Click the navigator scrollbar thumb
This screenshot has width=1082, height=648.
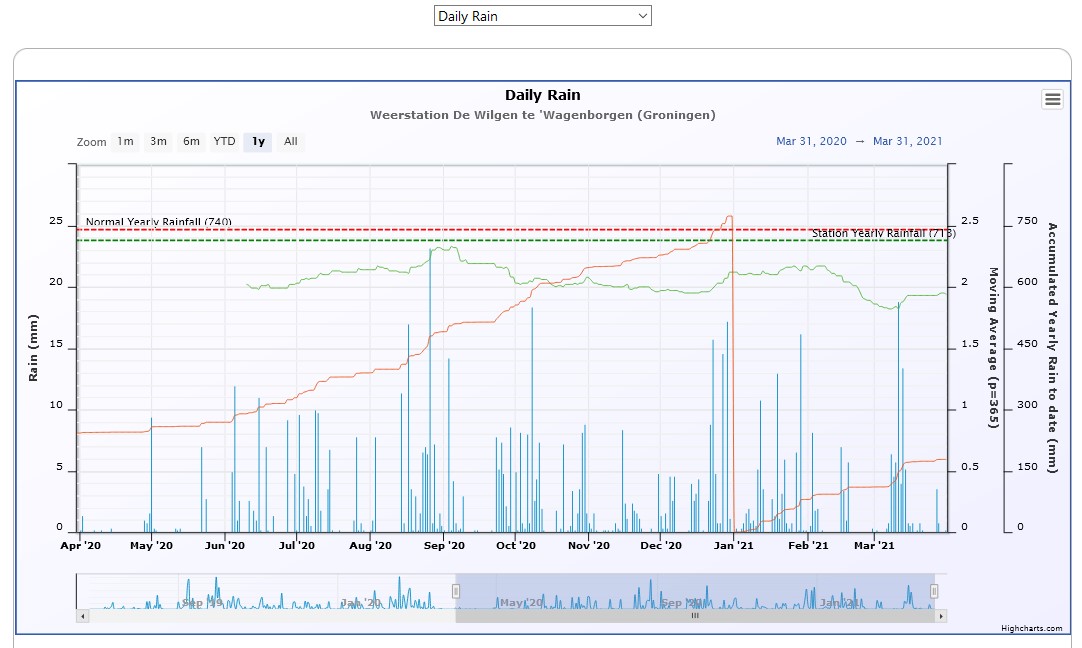pyautogui.click(x=695, y=616)
